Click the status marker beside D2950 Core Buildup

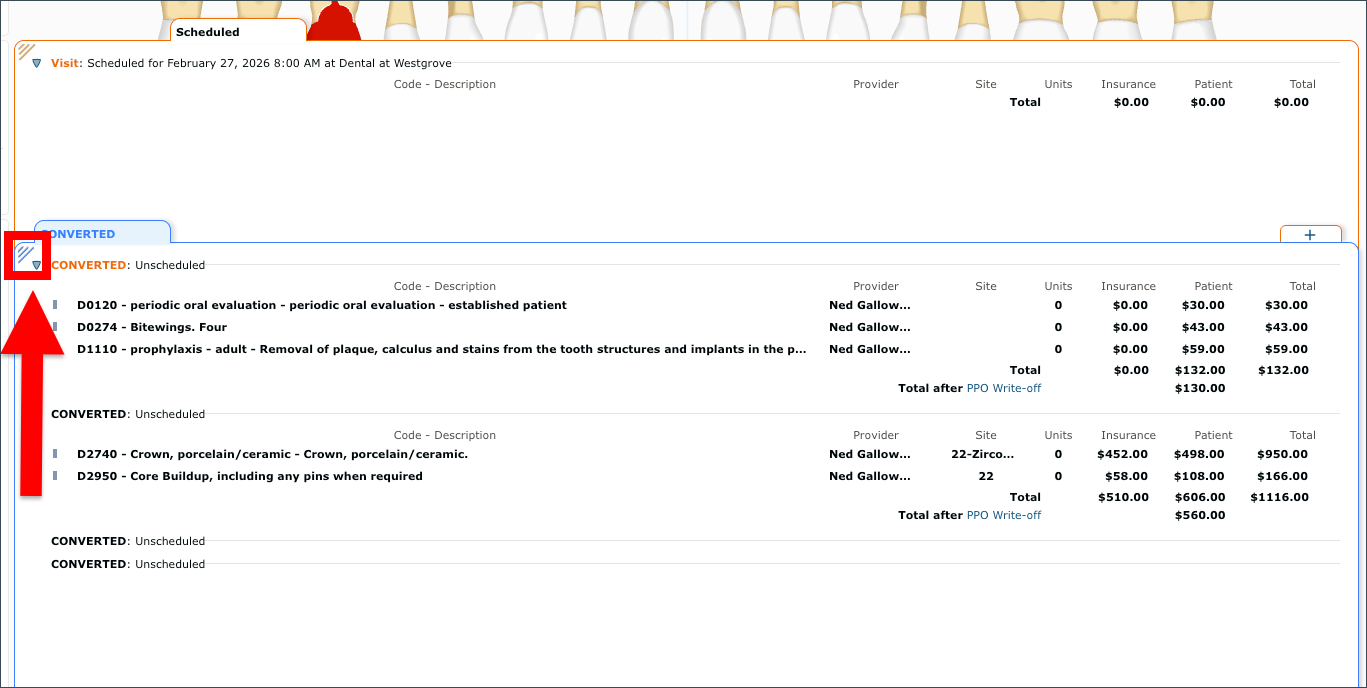[x=55, y=476]
